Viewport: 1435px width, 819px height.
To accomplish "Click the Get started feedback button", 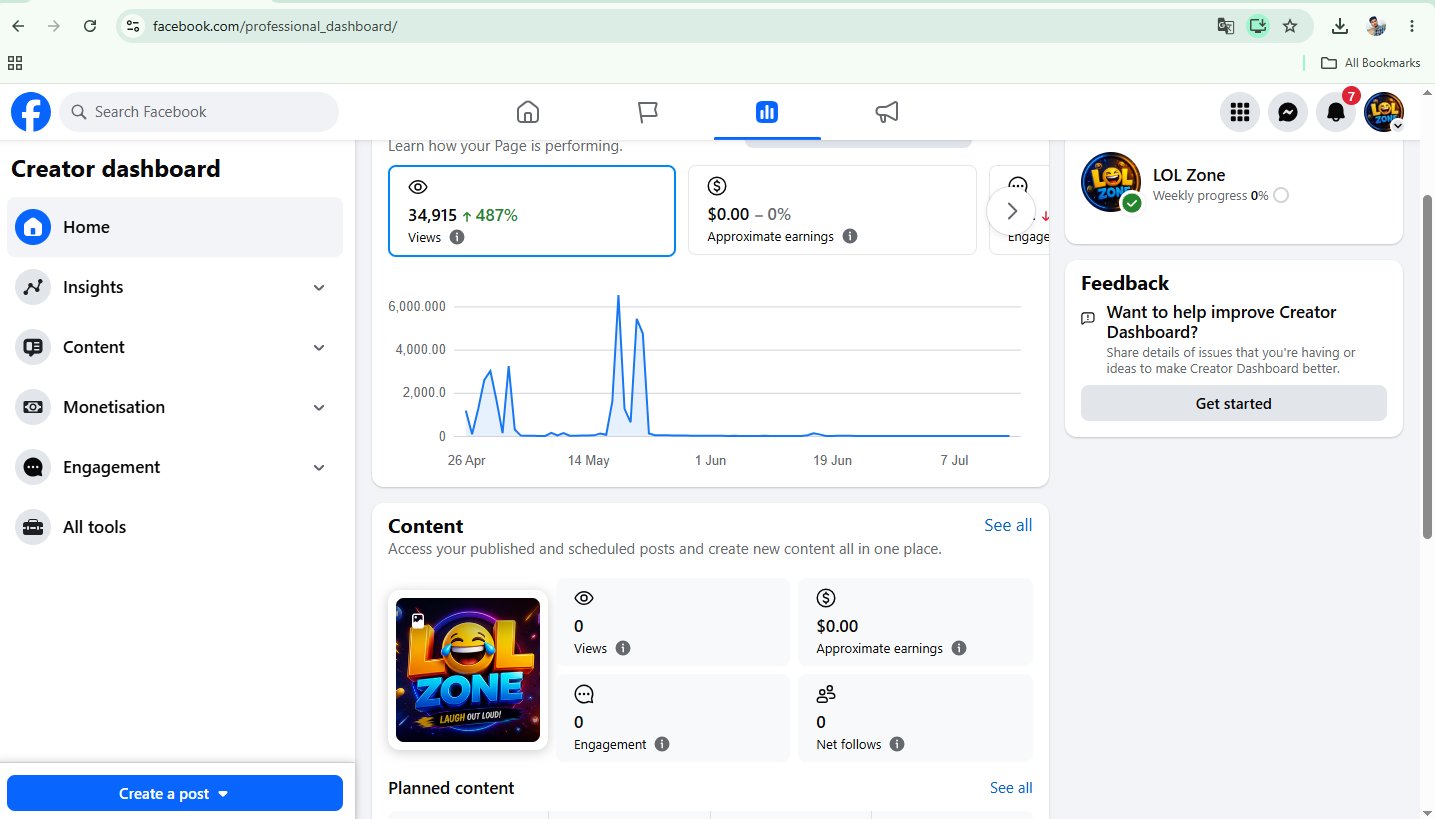I will (1234, 403).
